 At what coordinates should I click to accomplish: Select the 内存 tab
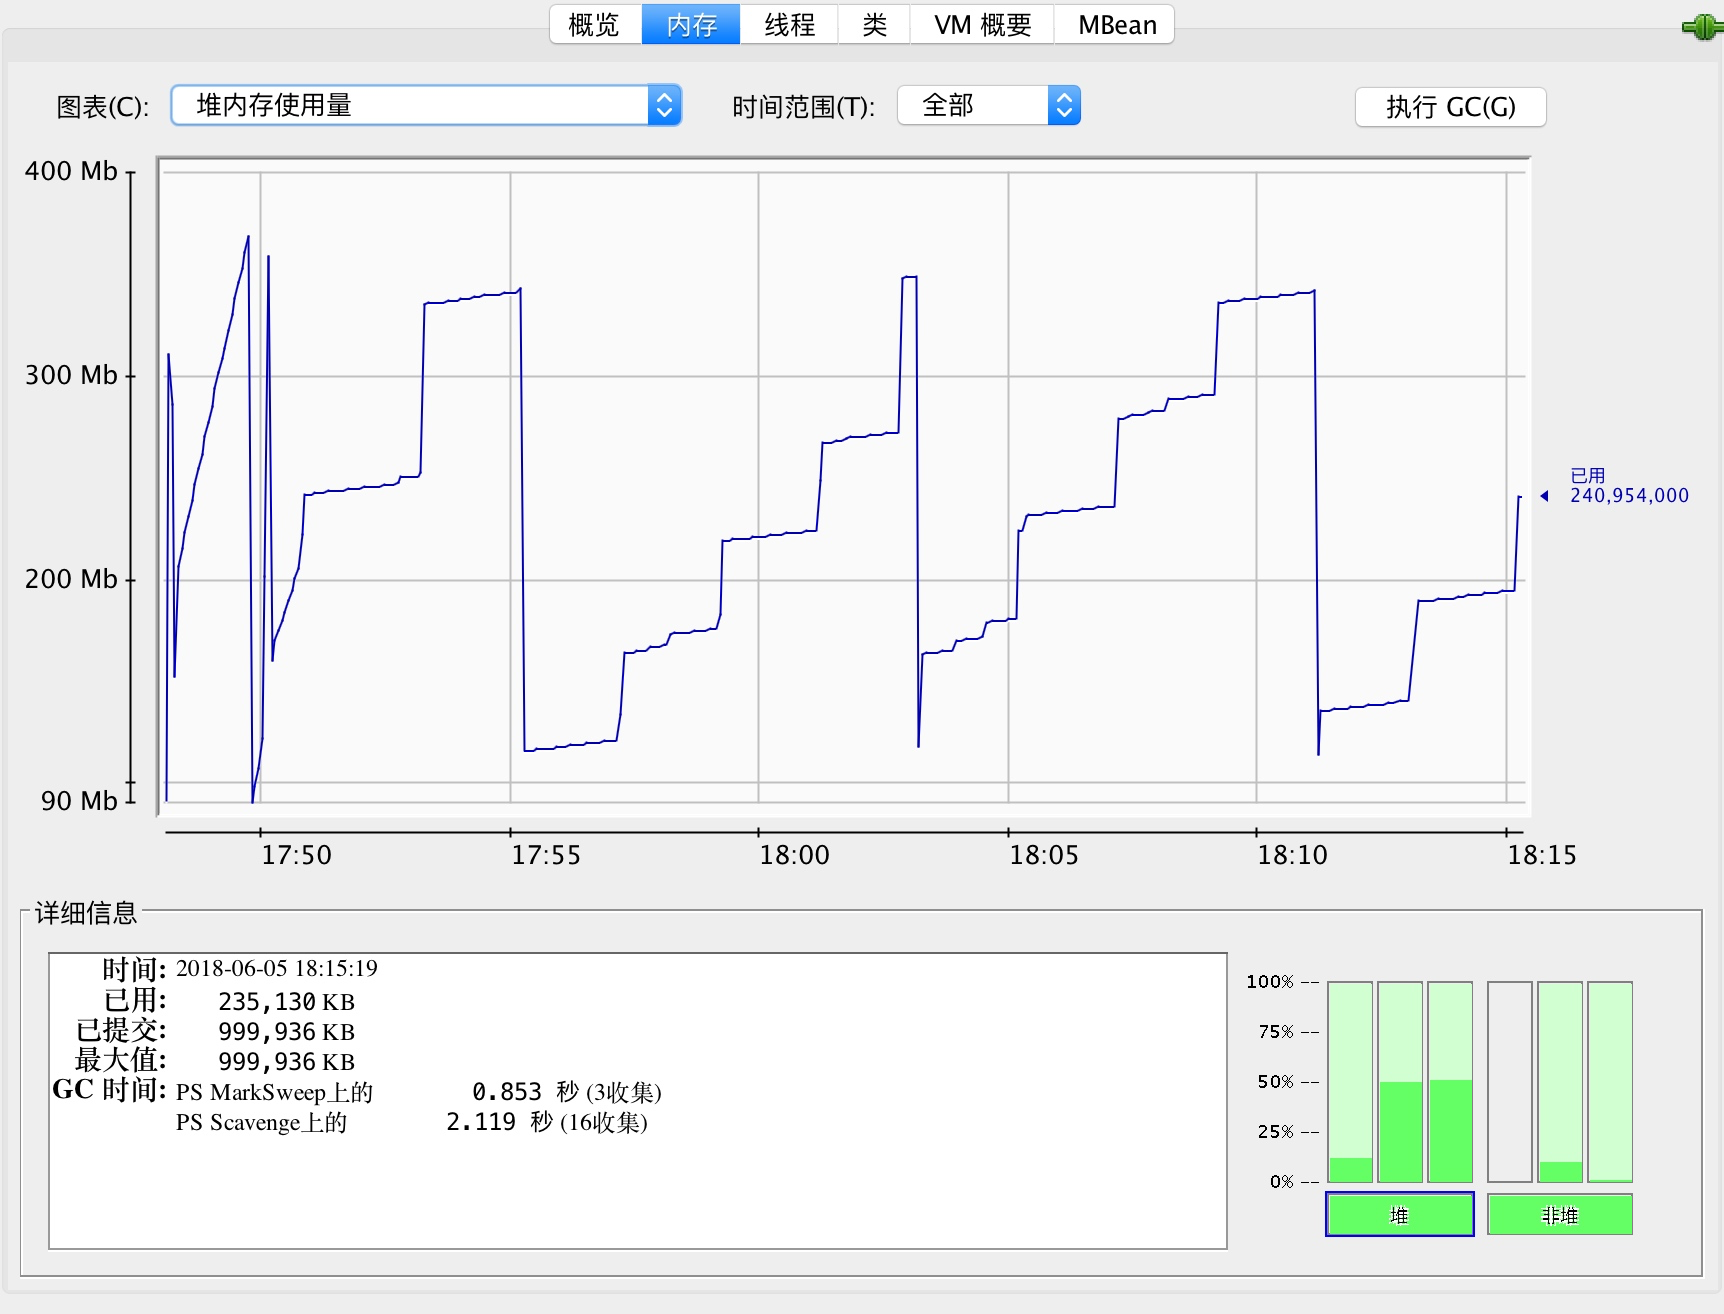pyautogui.click(x=691, y=25)
